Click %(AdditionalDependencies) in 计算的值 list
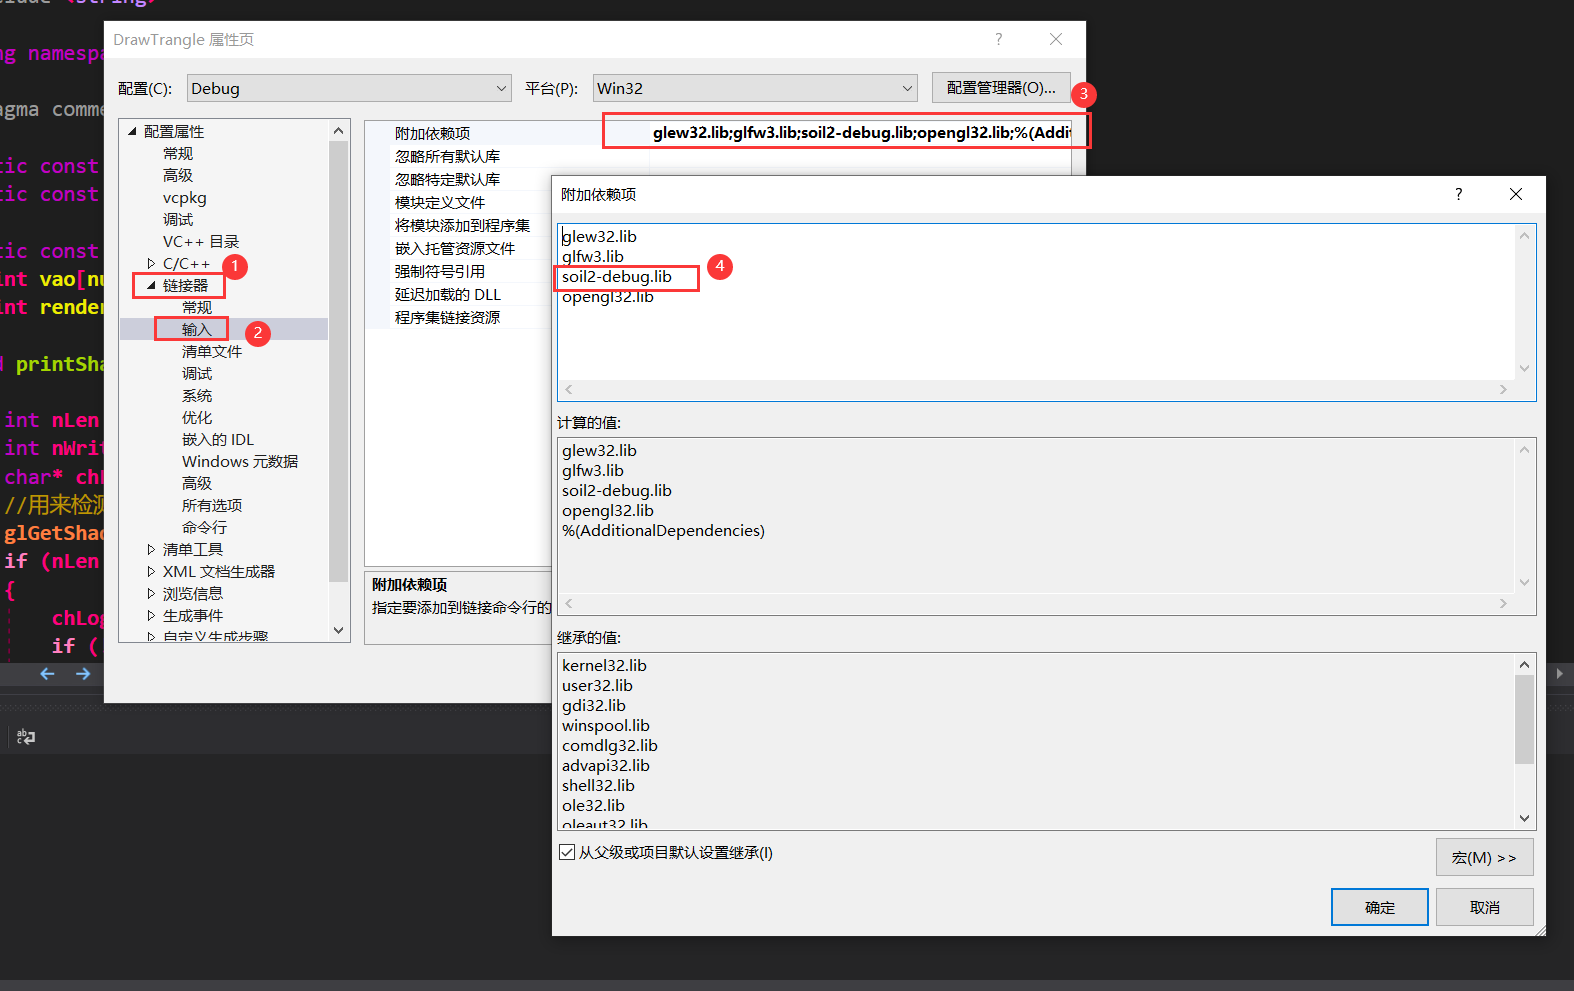The width and height of the screenshot is (1574, 991). pyautogui.click(x=663, y=530)
